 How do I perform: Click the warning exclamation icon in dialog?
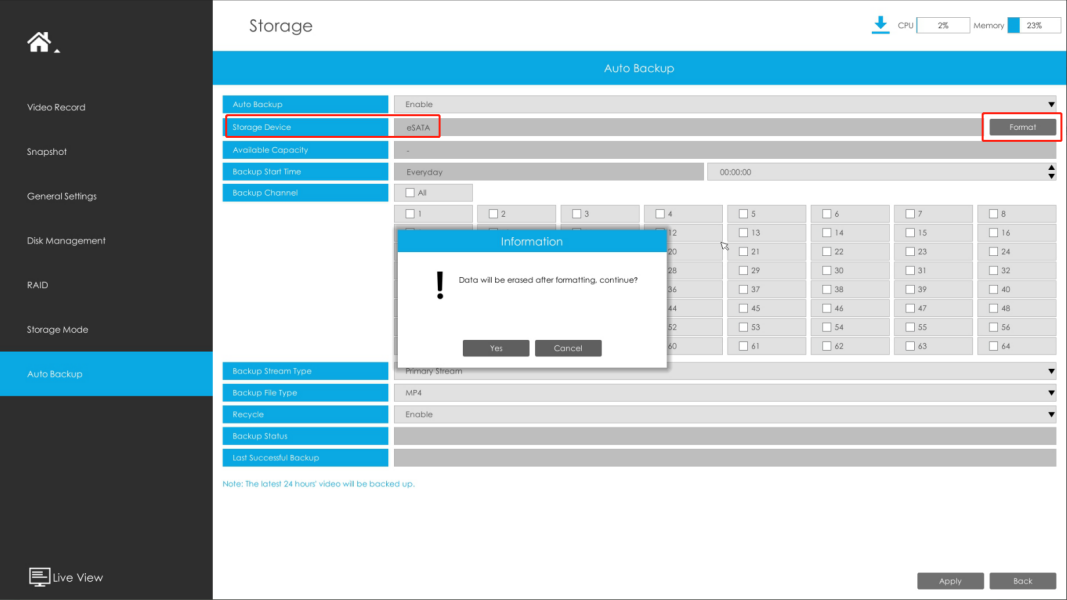440,286
